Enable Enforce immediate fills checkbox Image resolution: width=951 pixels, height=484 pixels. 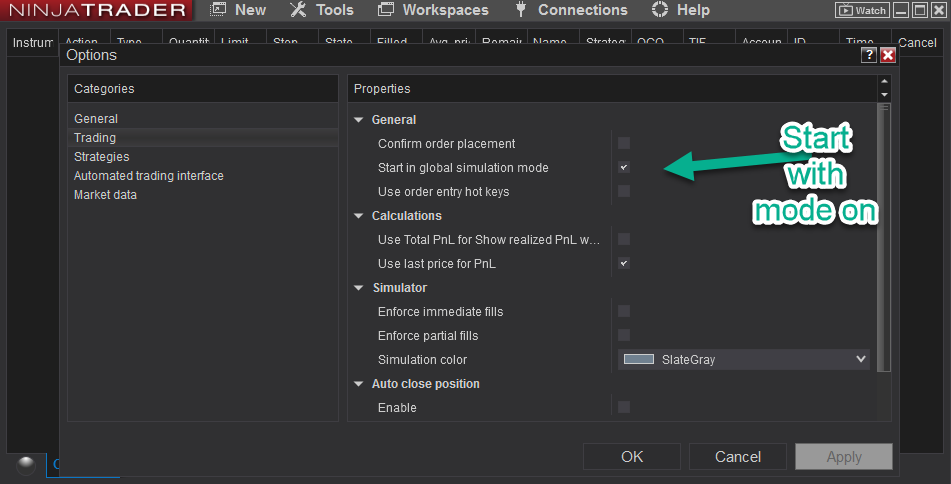[x=624, y=312]
